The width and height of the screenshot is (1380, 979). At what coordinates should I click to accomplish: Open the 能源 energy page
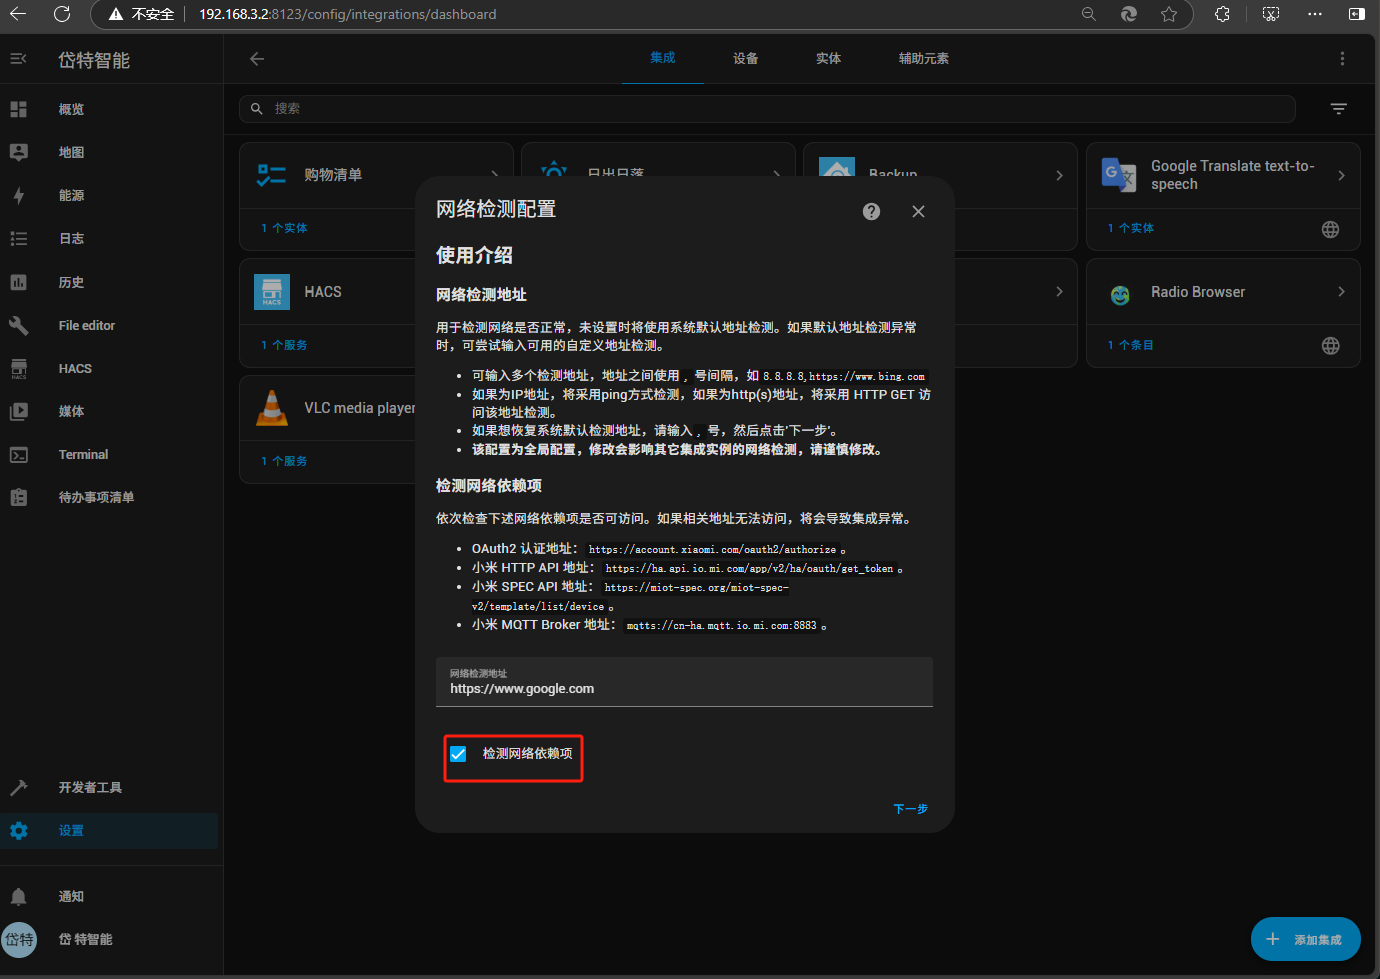click(71, 196)
